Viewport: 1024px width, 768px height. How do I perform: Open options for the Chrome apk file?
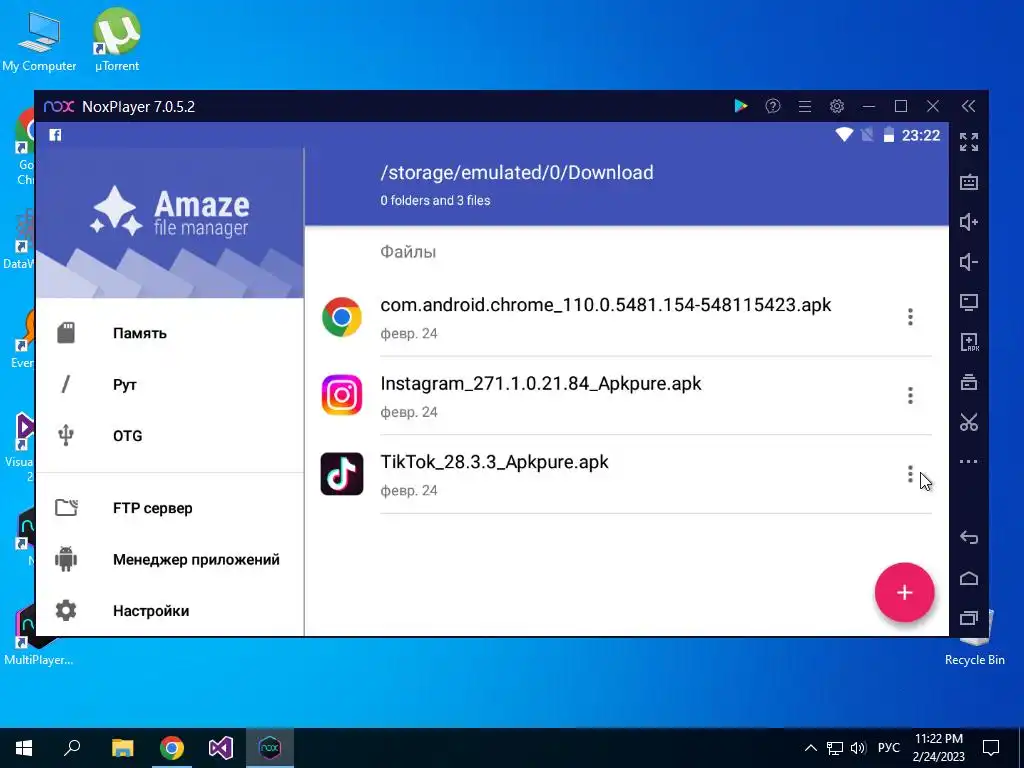click(910, 317)
